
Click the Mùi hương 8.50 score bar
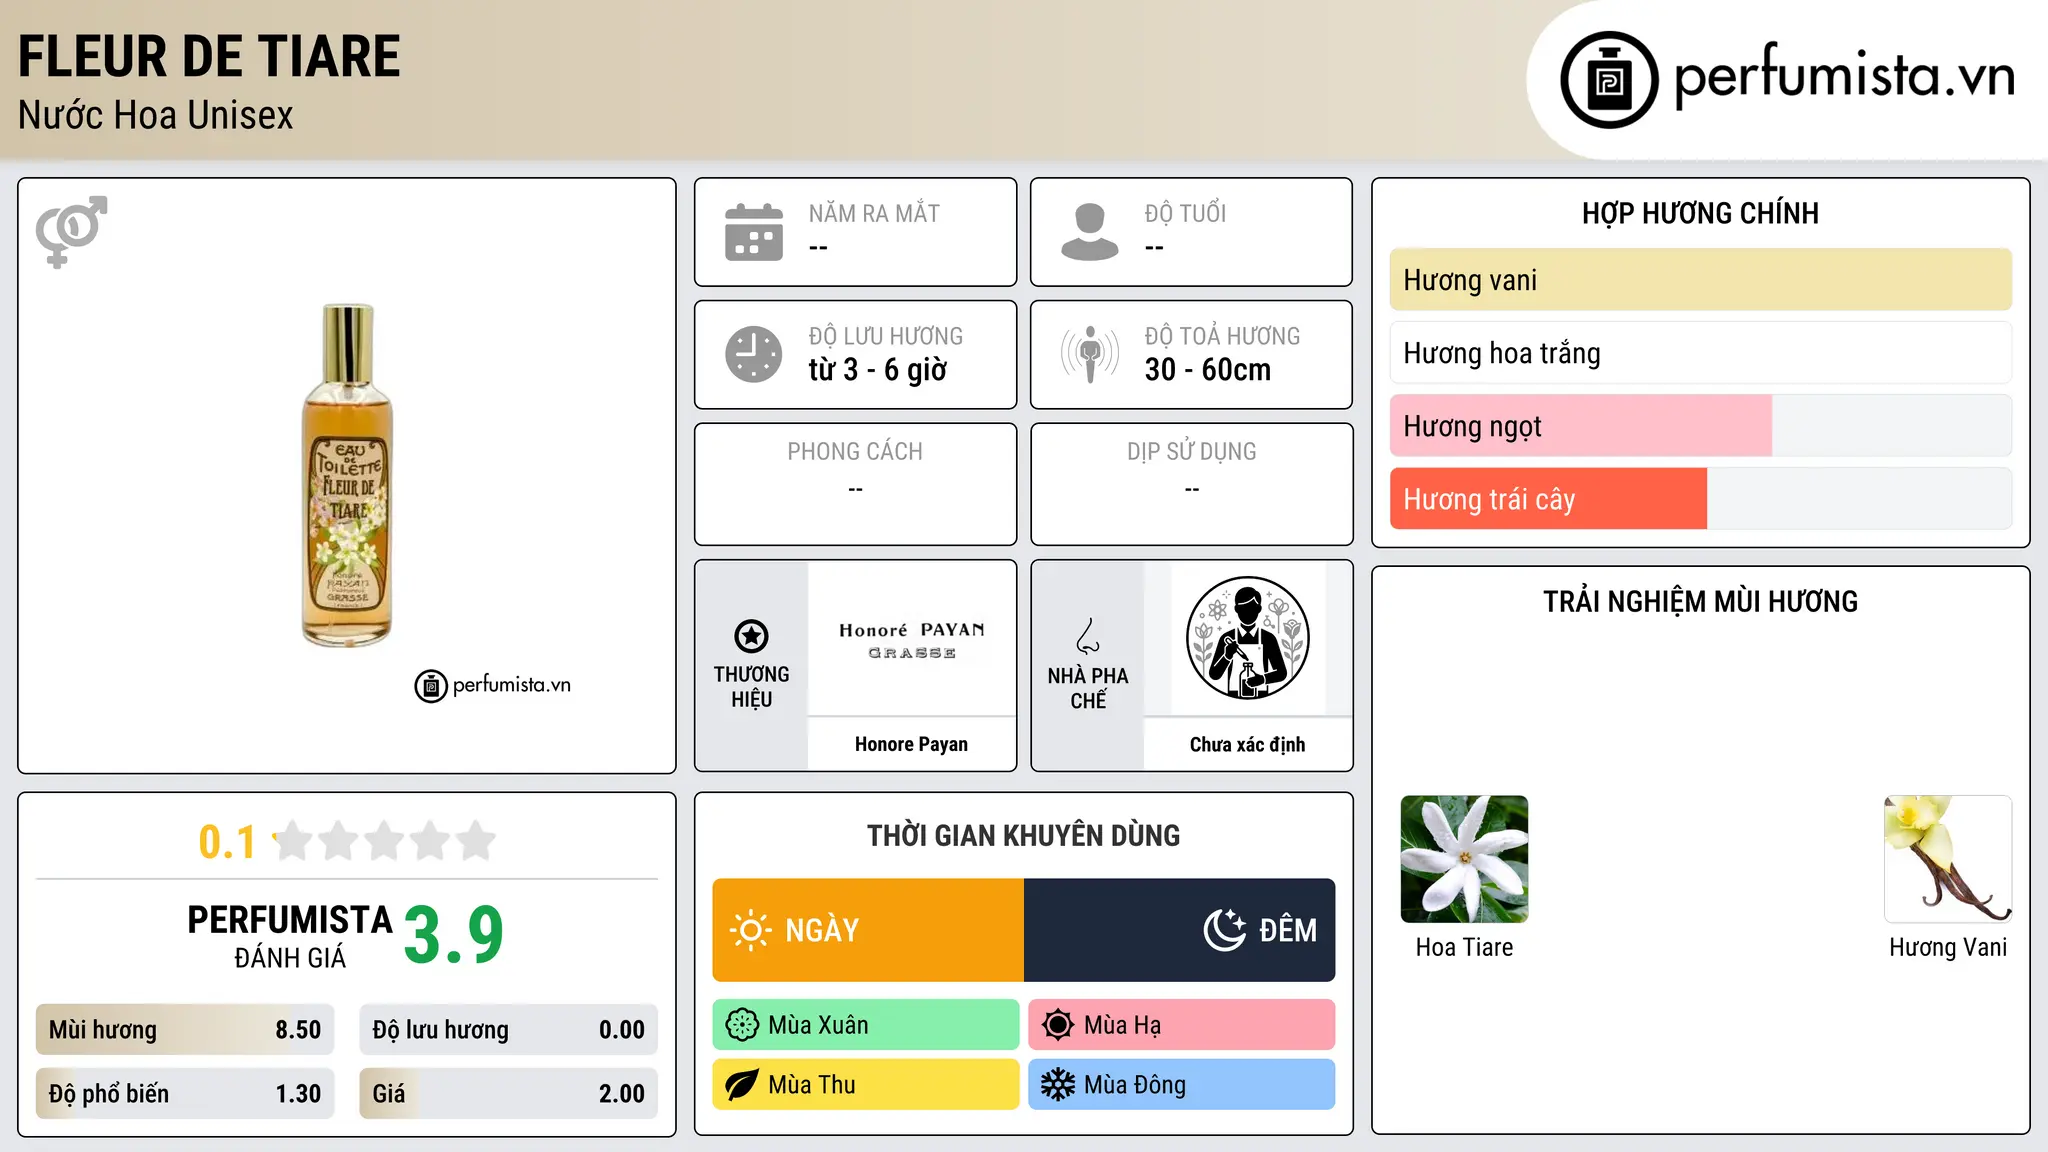[x=185, y=1030]
